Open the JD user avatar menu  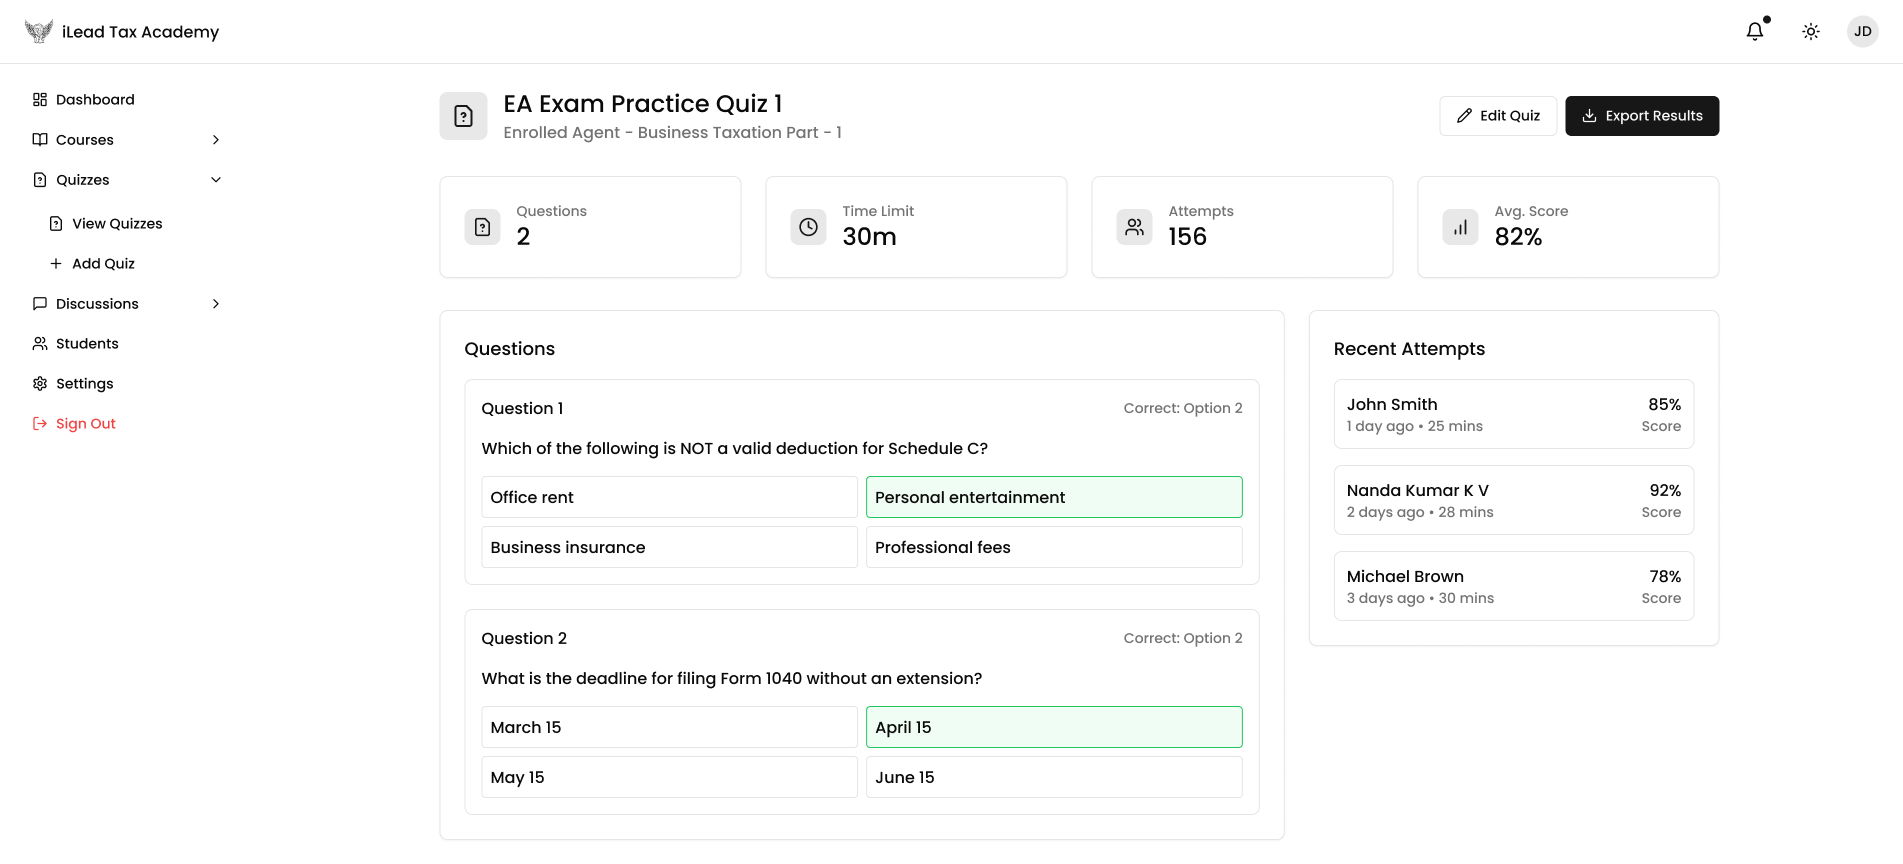pos(1862,32)
